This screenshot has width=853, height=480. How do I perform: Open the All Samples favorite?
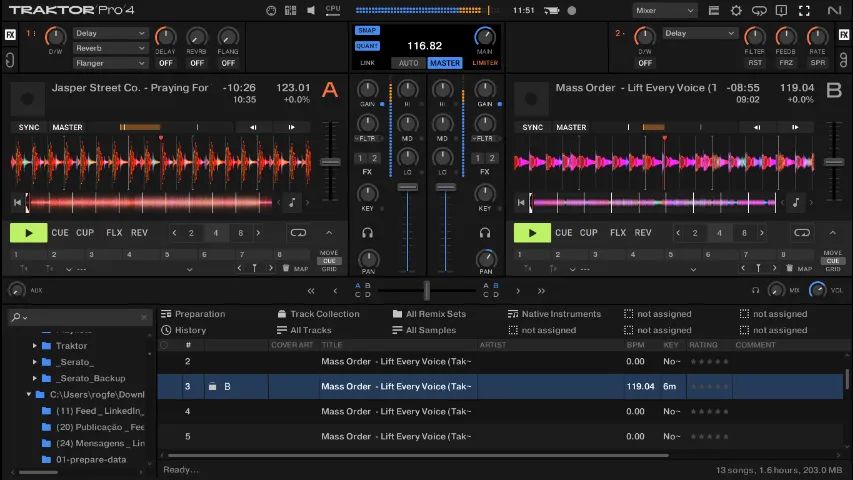(x=424, y=330)
